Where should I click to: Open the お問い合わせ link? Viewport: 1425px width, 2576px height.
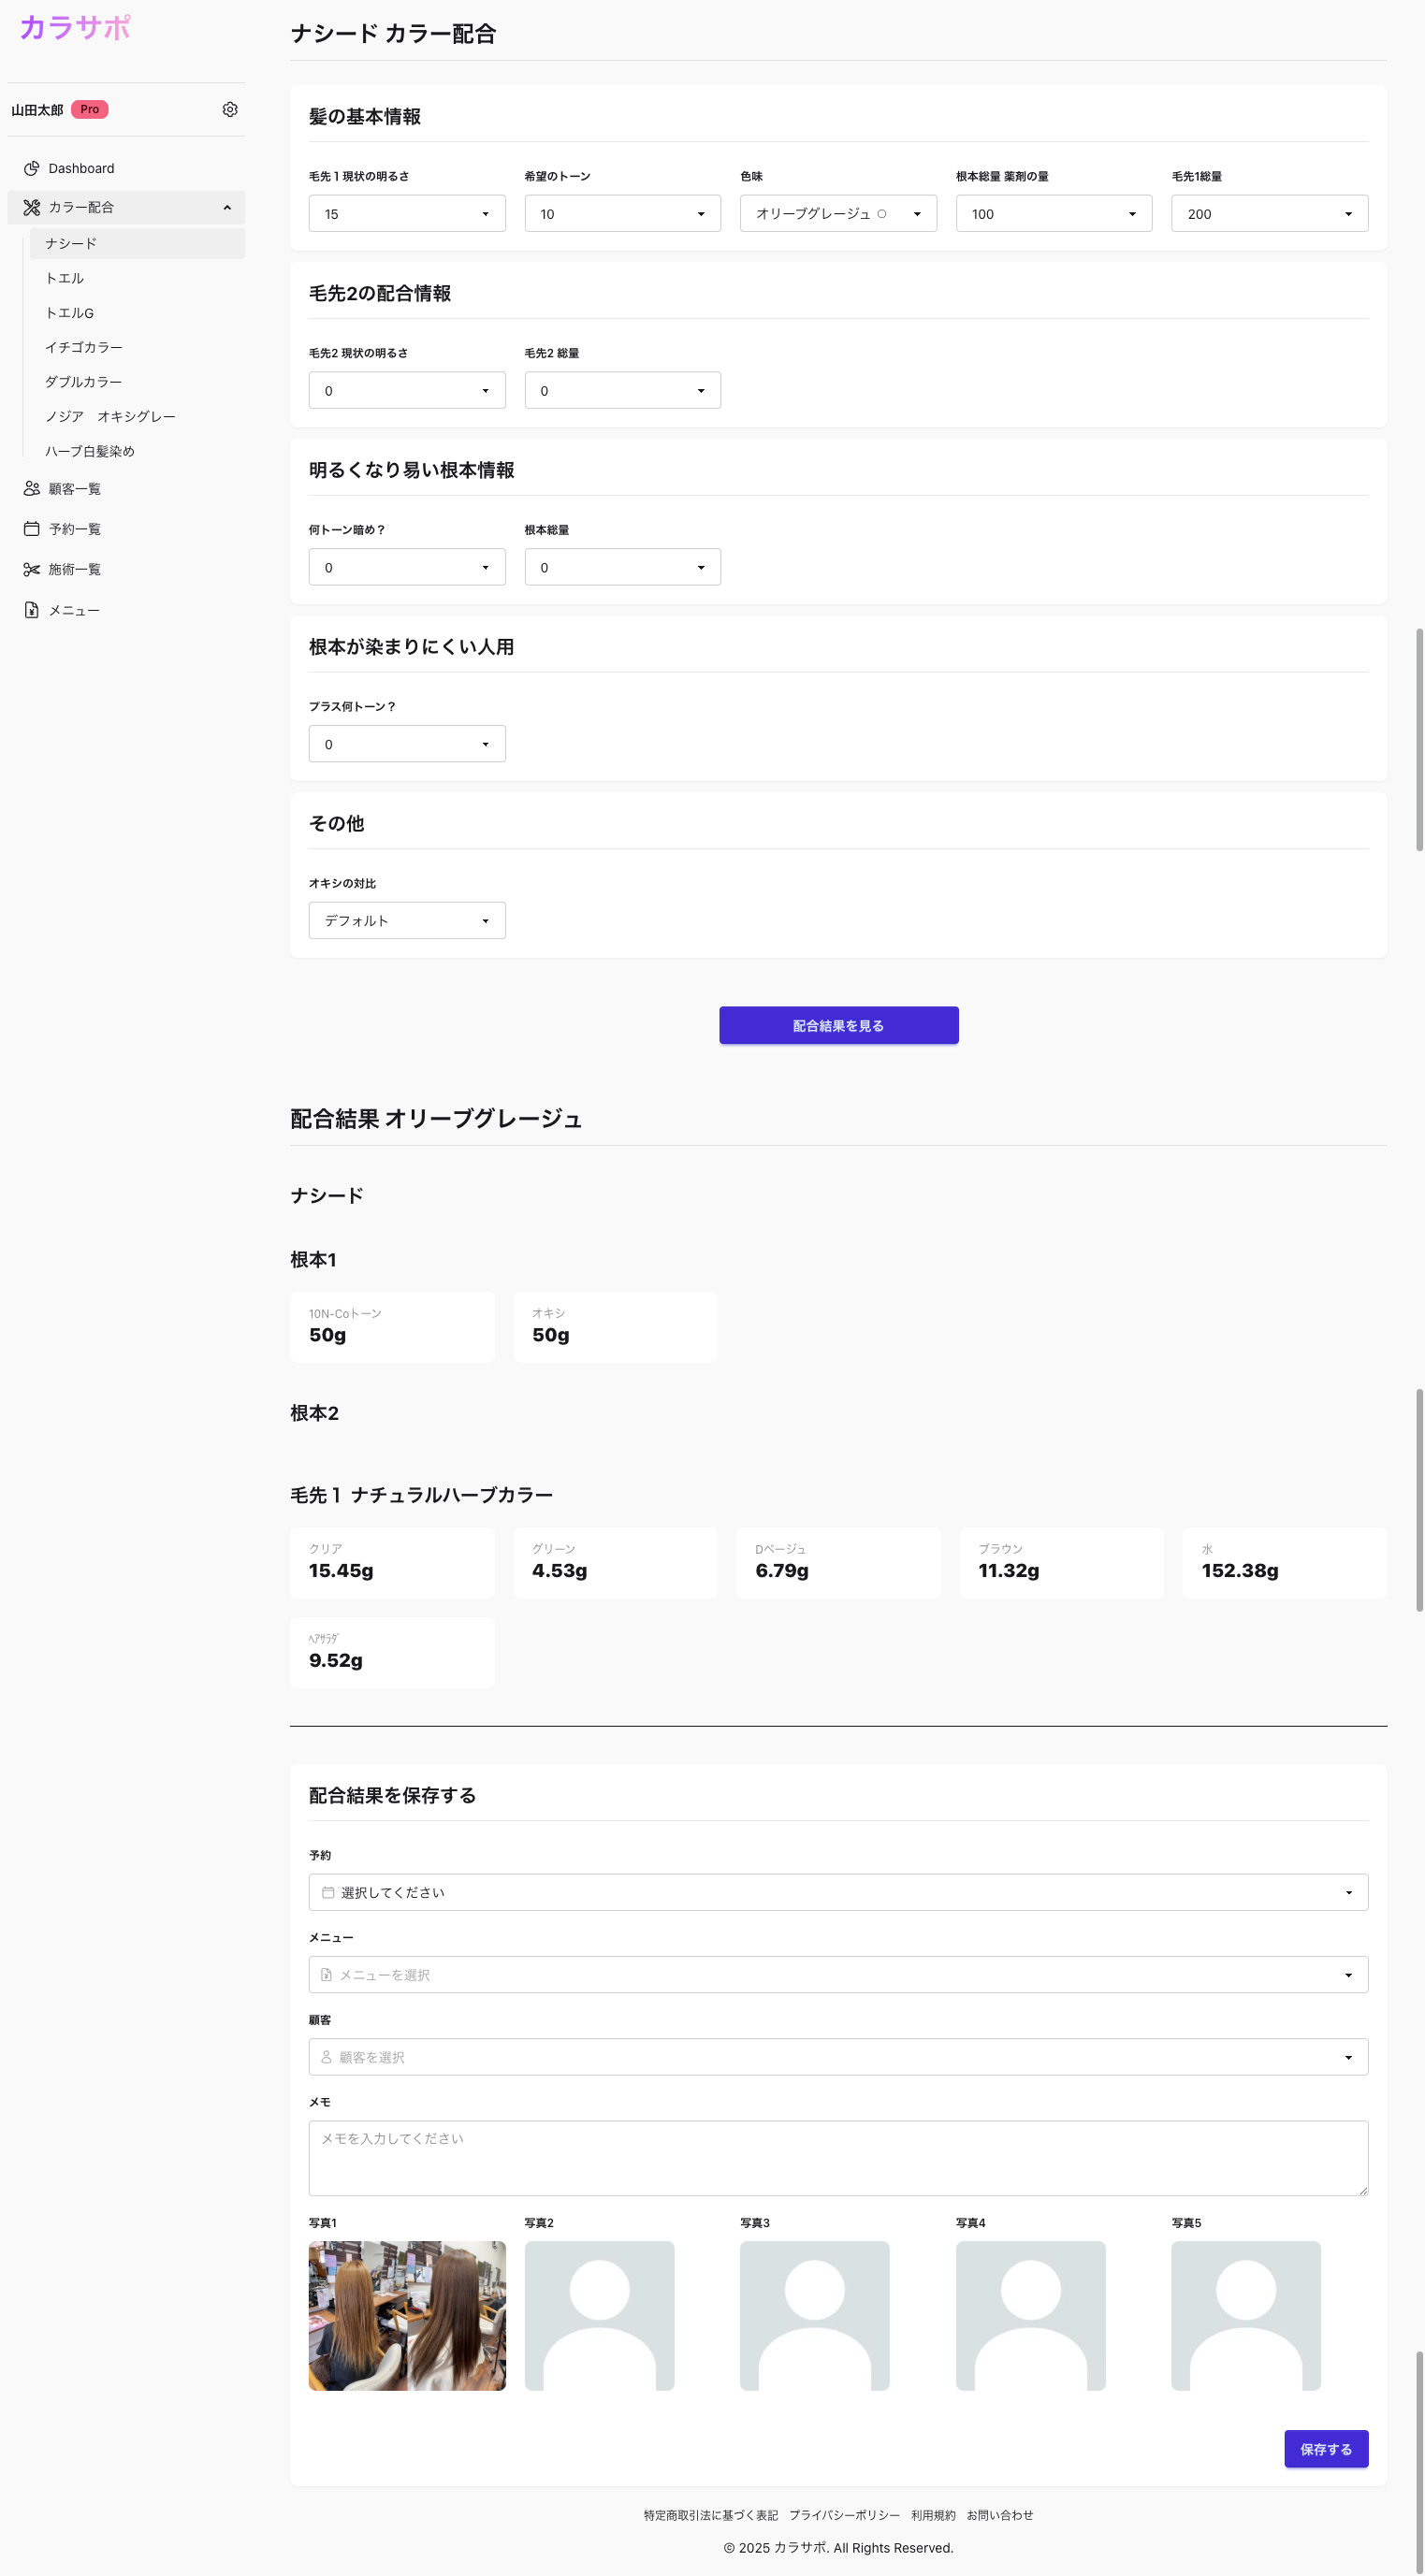click(x=999, y=2515)
